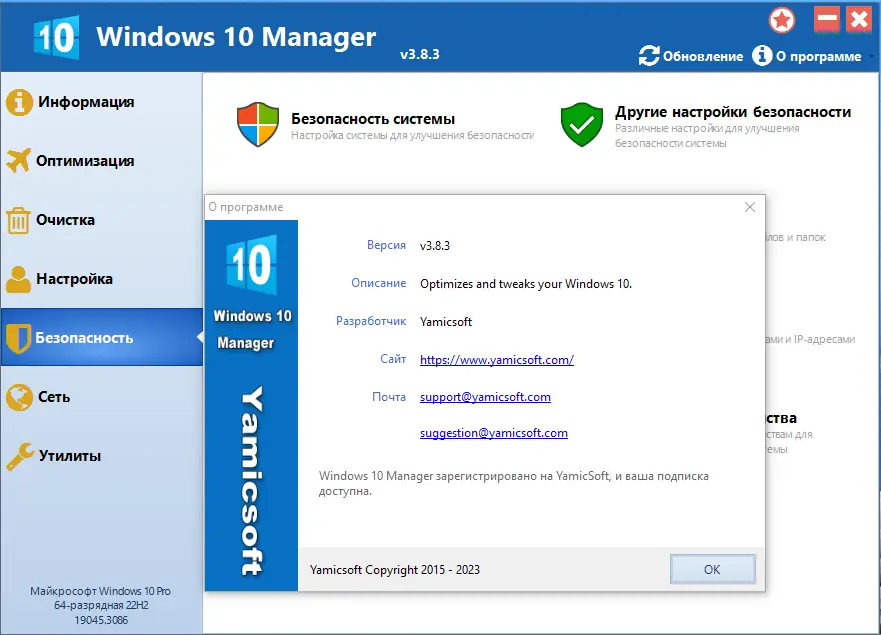This screenshot has height=635, width=881.
Task: Click the Yamicsoft developer name
Action: click(446, 321)
